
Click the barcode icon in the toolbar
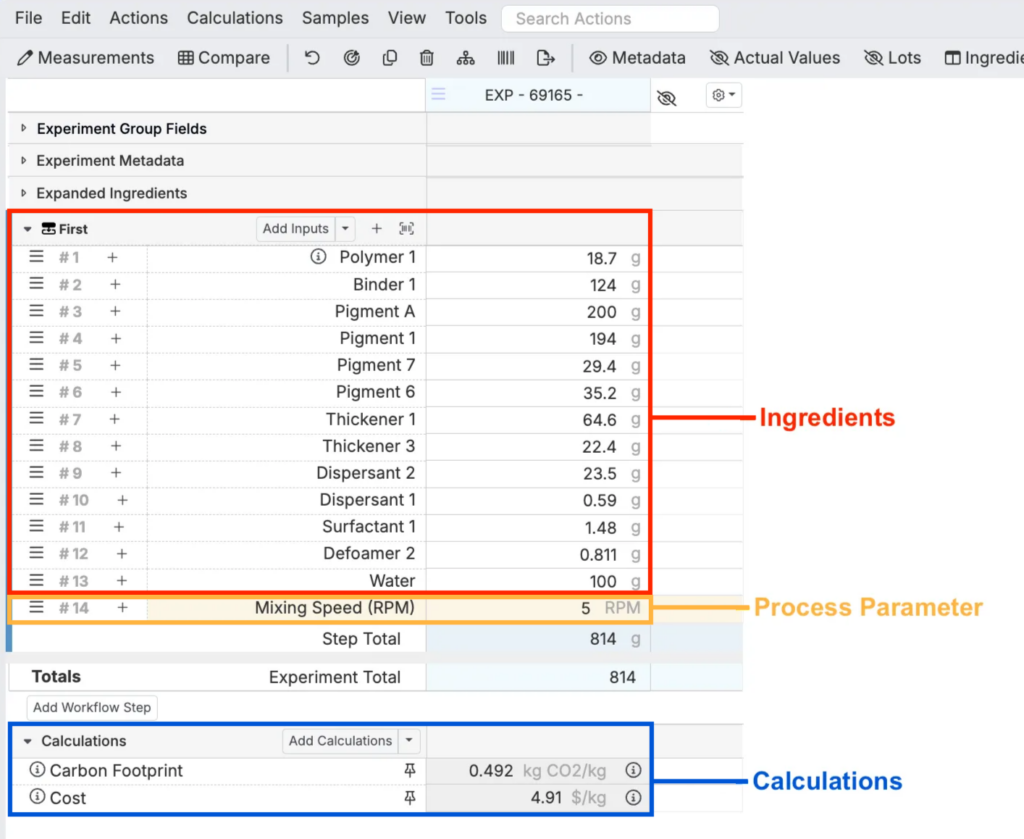(506, 58)
